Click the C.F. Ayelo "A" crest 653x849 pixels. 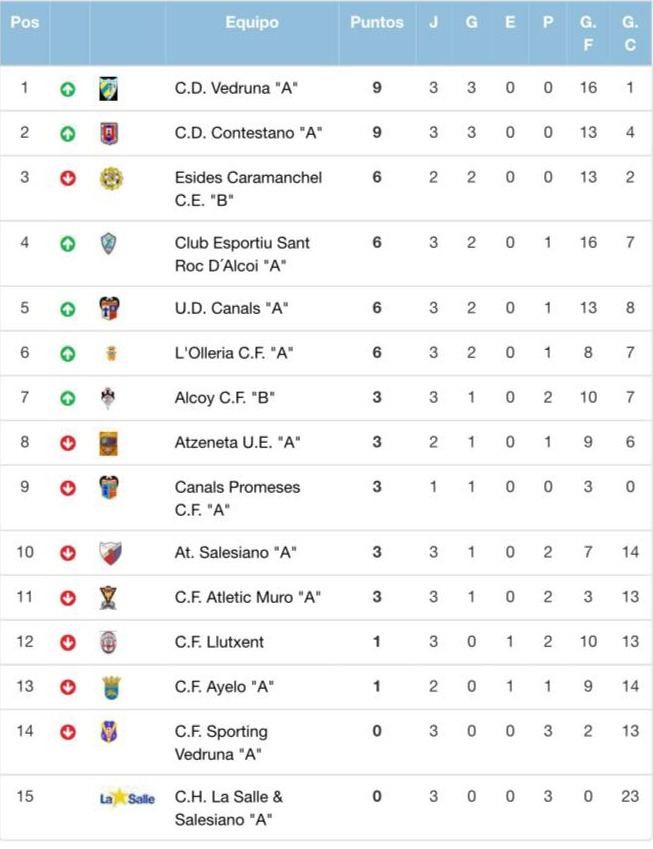109,687
